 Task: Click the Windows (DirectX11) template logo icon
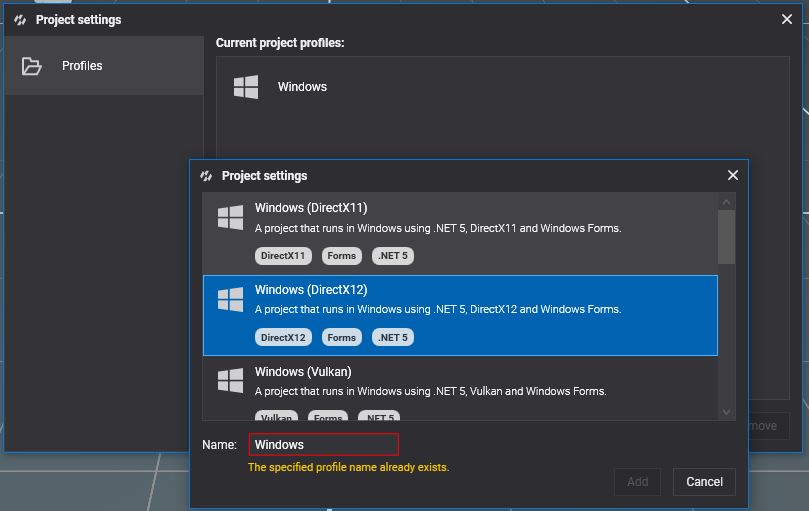pos(231,218)
